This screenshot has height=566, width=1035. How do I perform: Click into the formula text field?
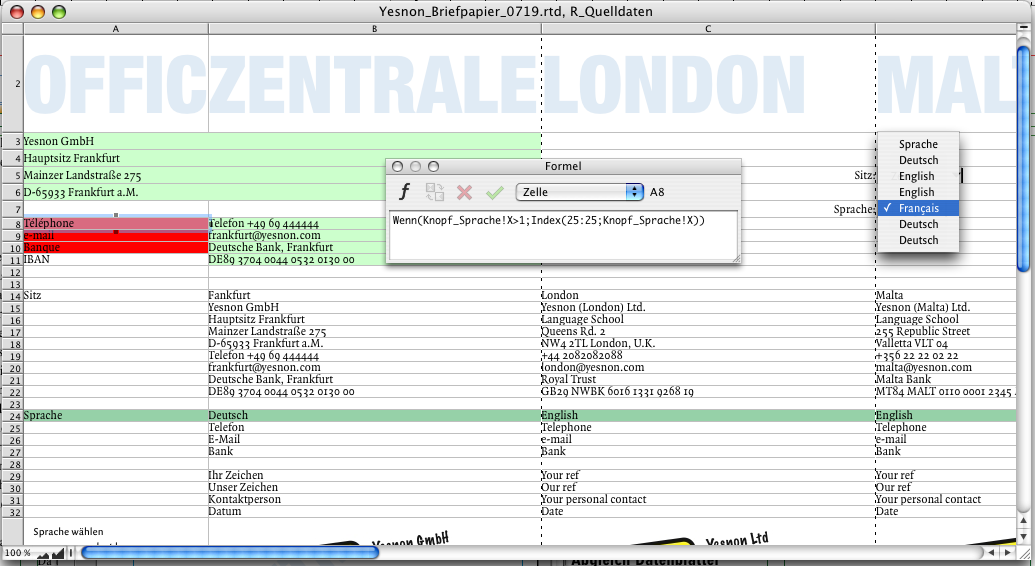point(562,234)
